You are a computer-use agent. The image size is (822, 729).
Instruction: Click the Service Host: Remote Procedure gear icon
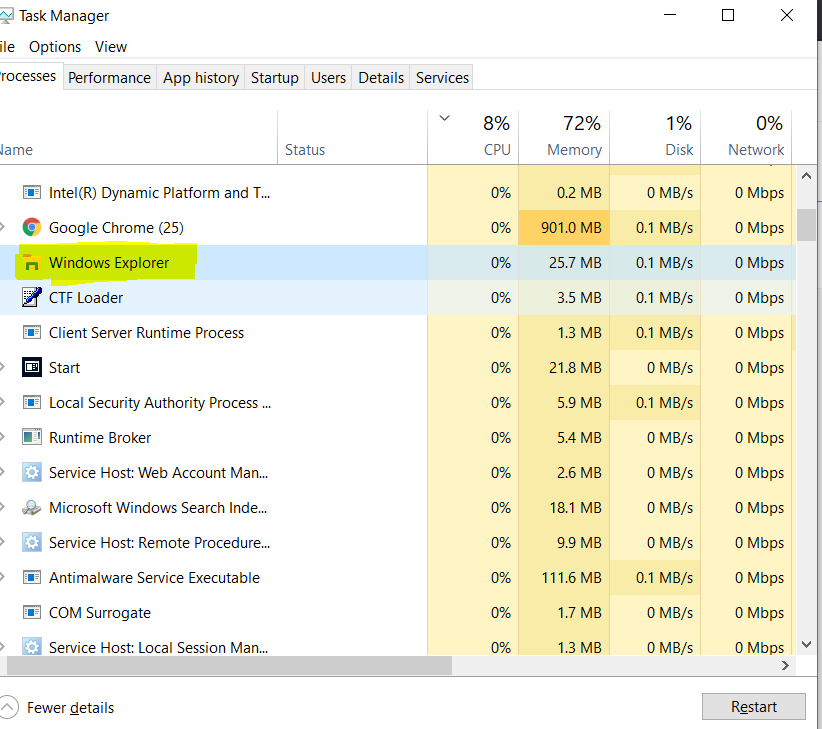pyautogui.click(x=31, y=542)
